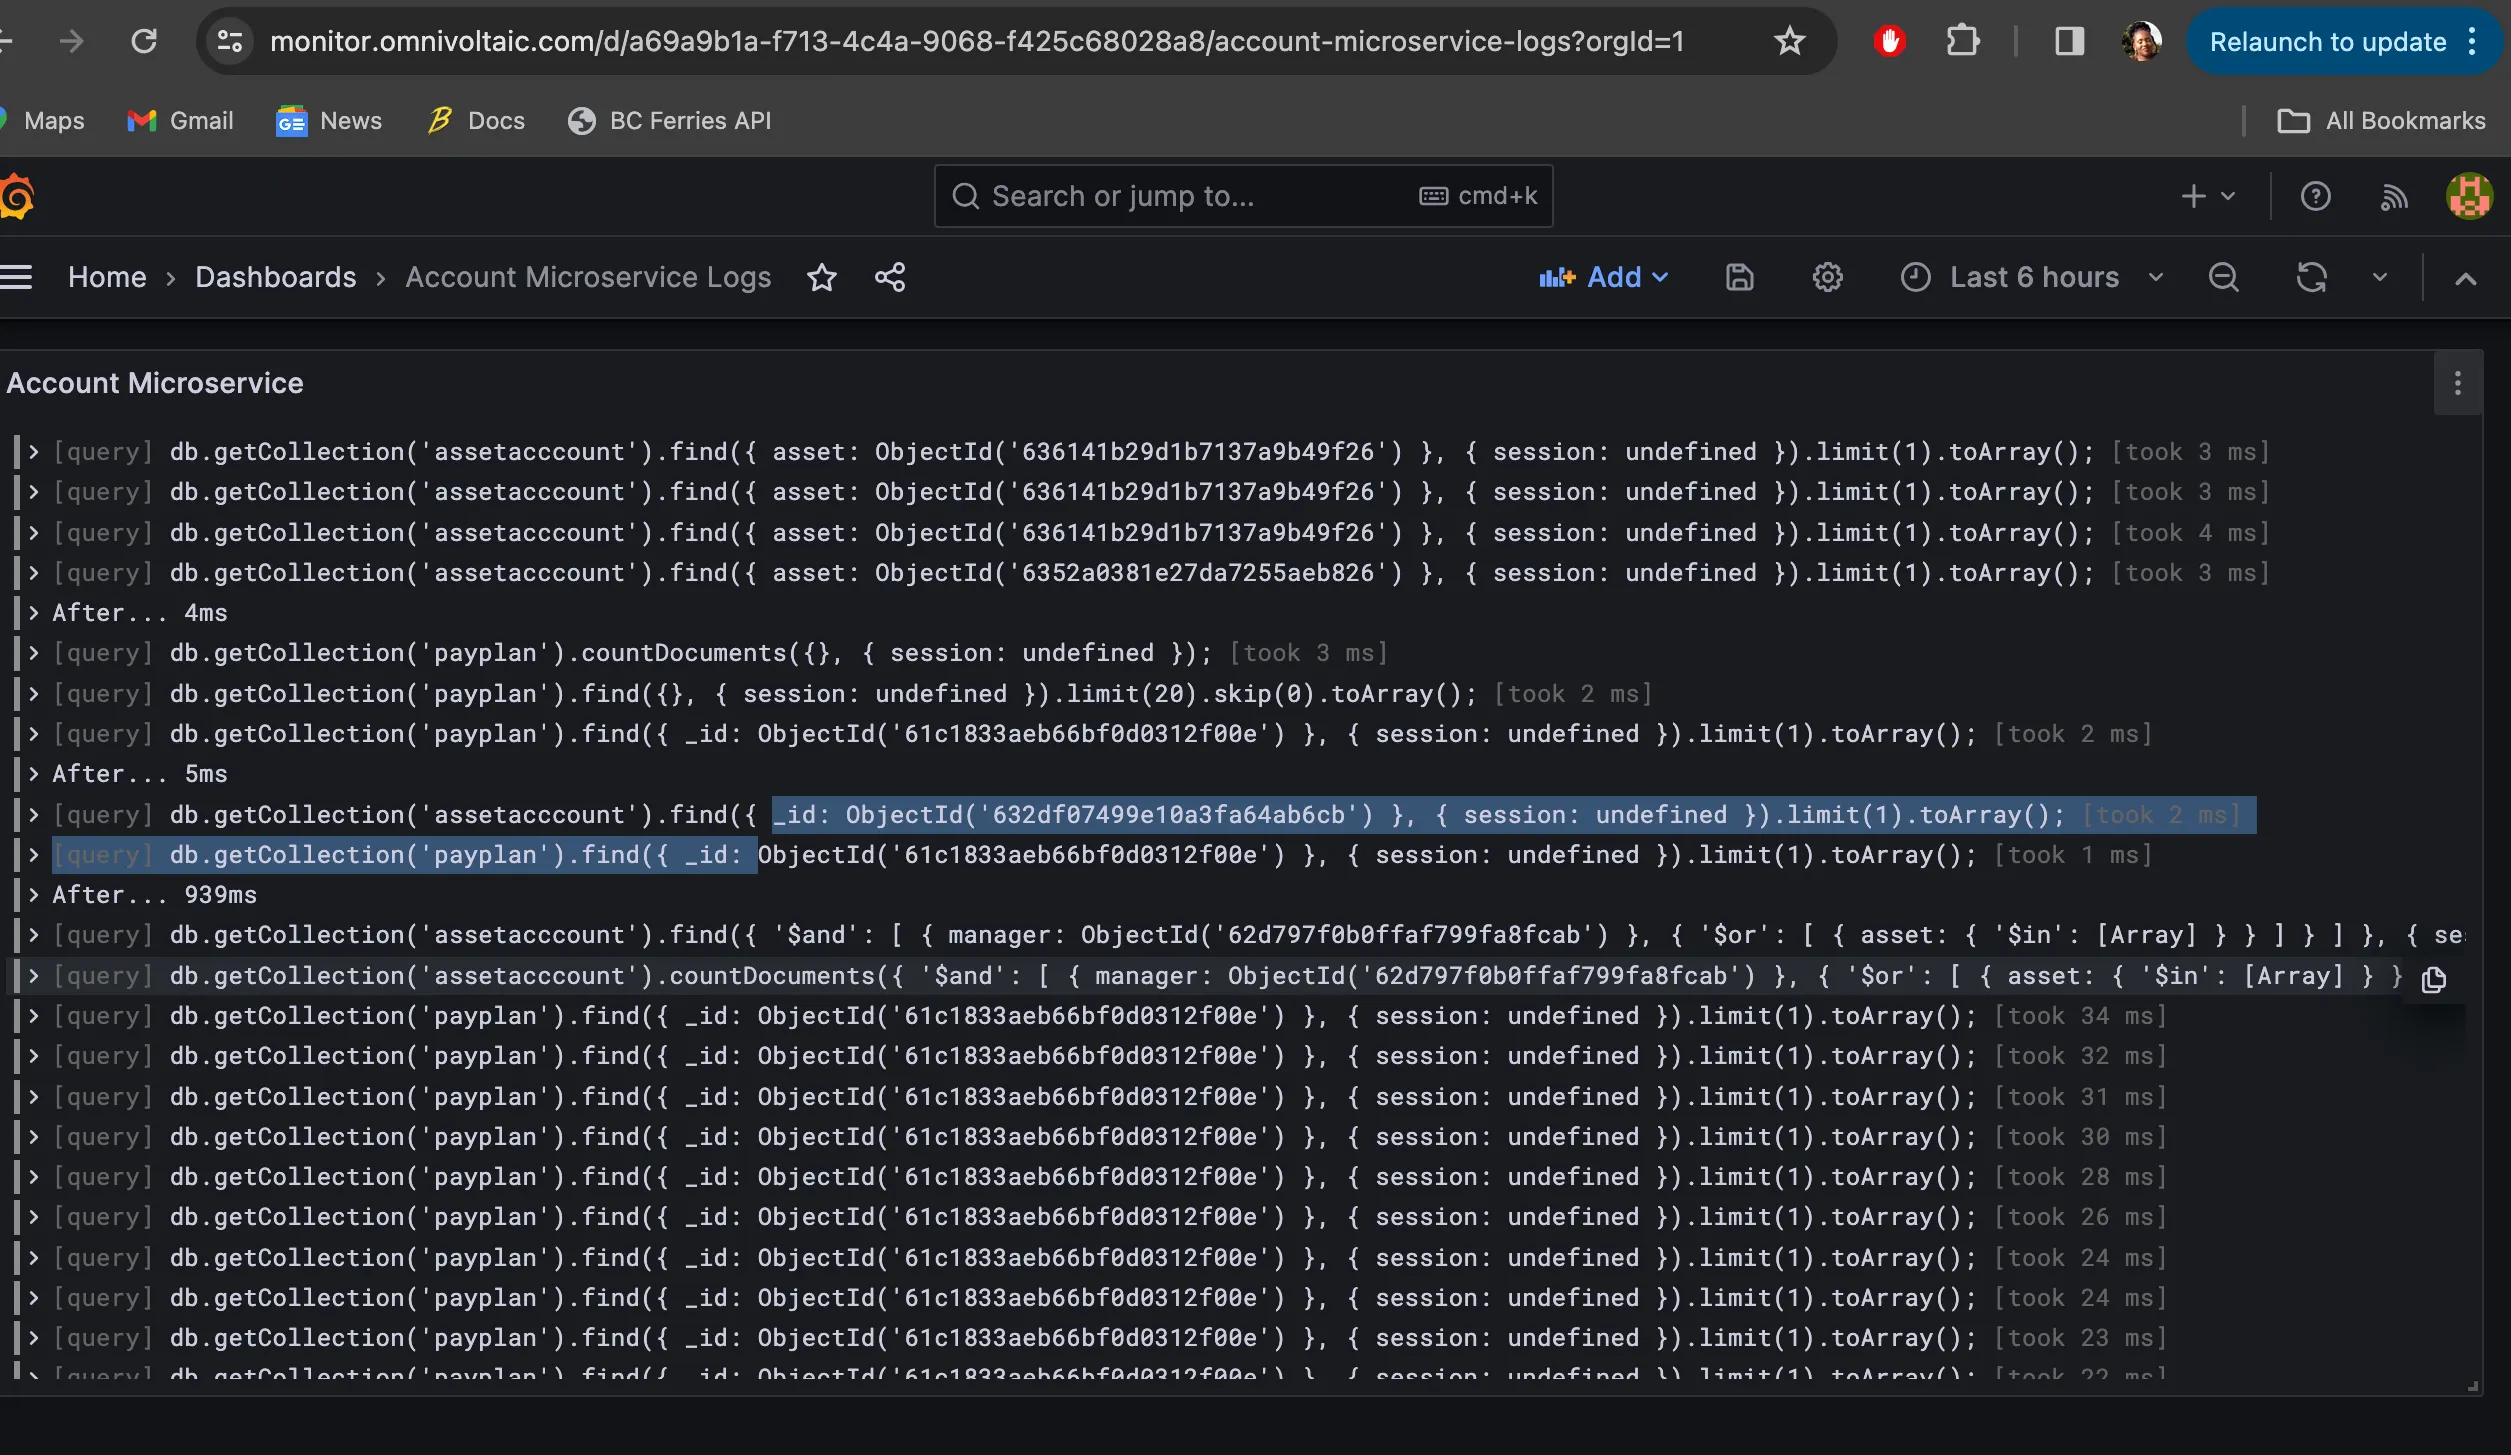Zoom out the time range
The height and width of the screenshot is (1455, 2511).
click(x=2223, y=277)
